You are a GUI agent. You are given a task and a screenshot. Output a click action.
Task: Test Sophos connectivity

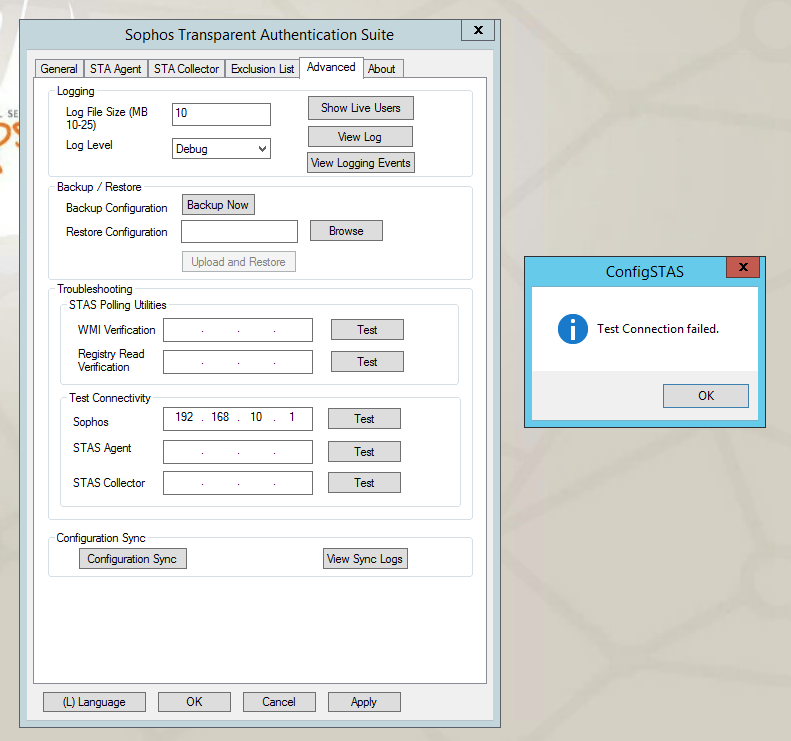[364, 419]
